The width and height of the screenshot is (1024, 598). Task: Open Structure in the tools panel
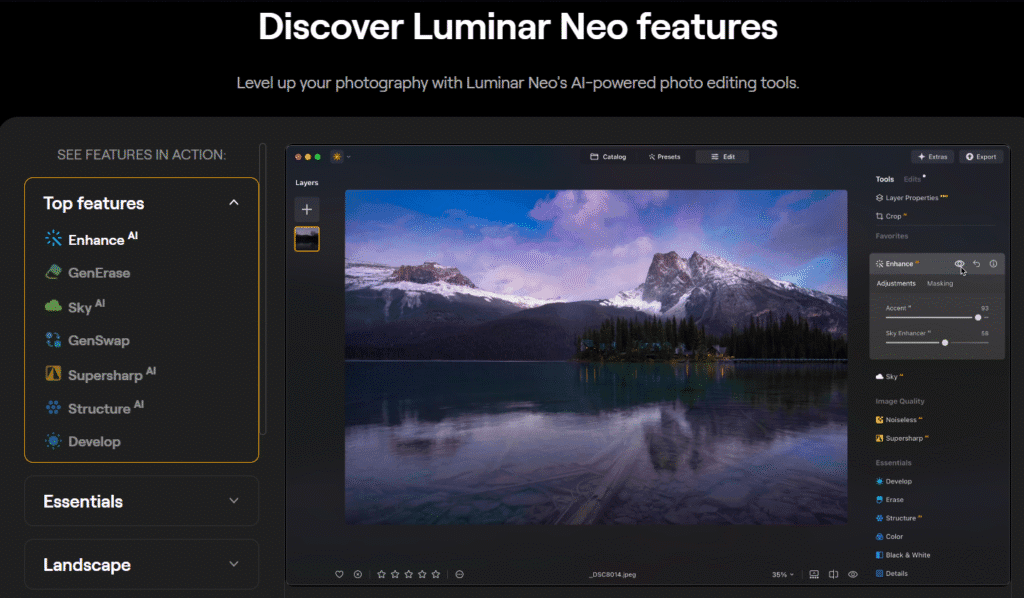899,518
